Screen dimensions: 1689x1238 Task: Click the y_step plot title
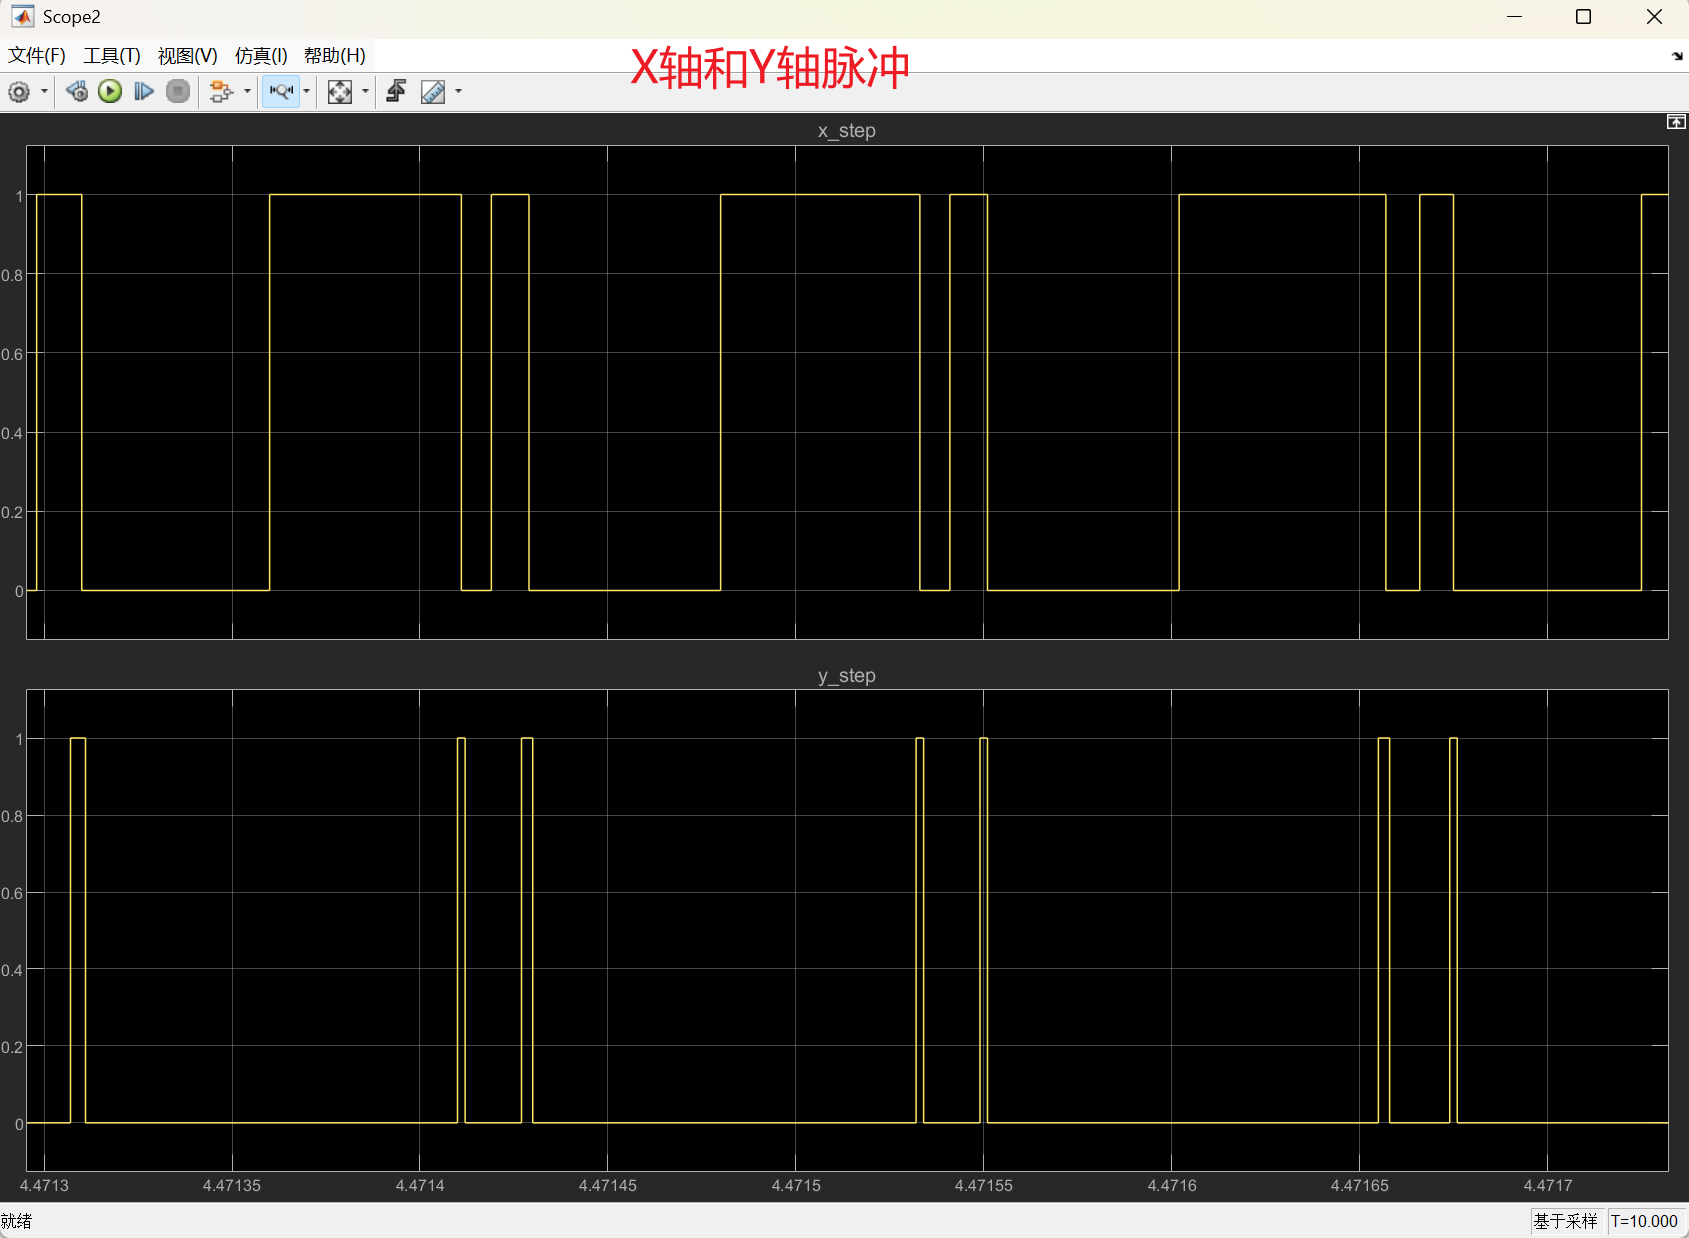point(847,676)
